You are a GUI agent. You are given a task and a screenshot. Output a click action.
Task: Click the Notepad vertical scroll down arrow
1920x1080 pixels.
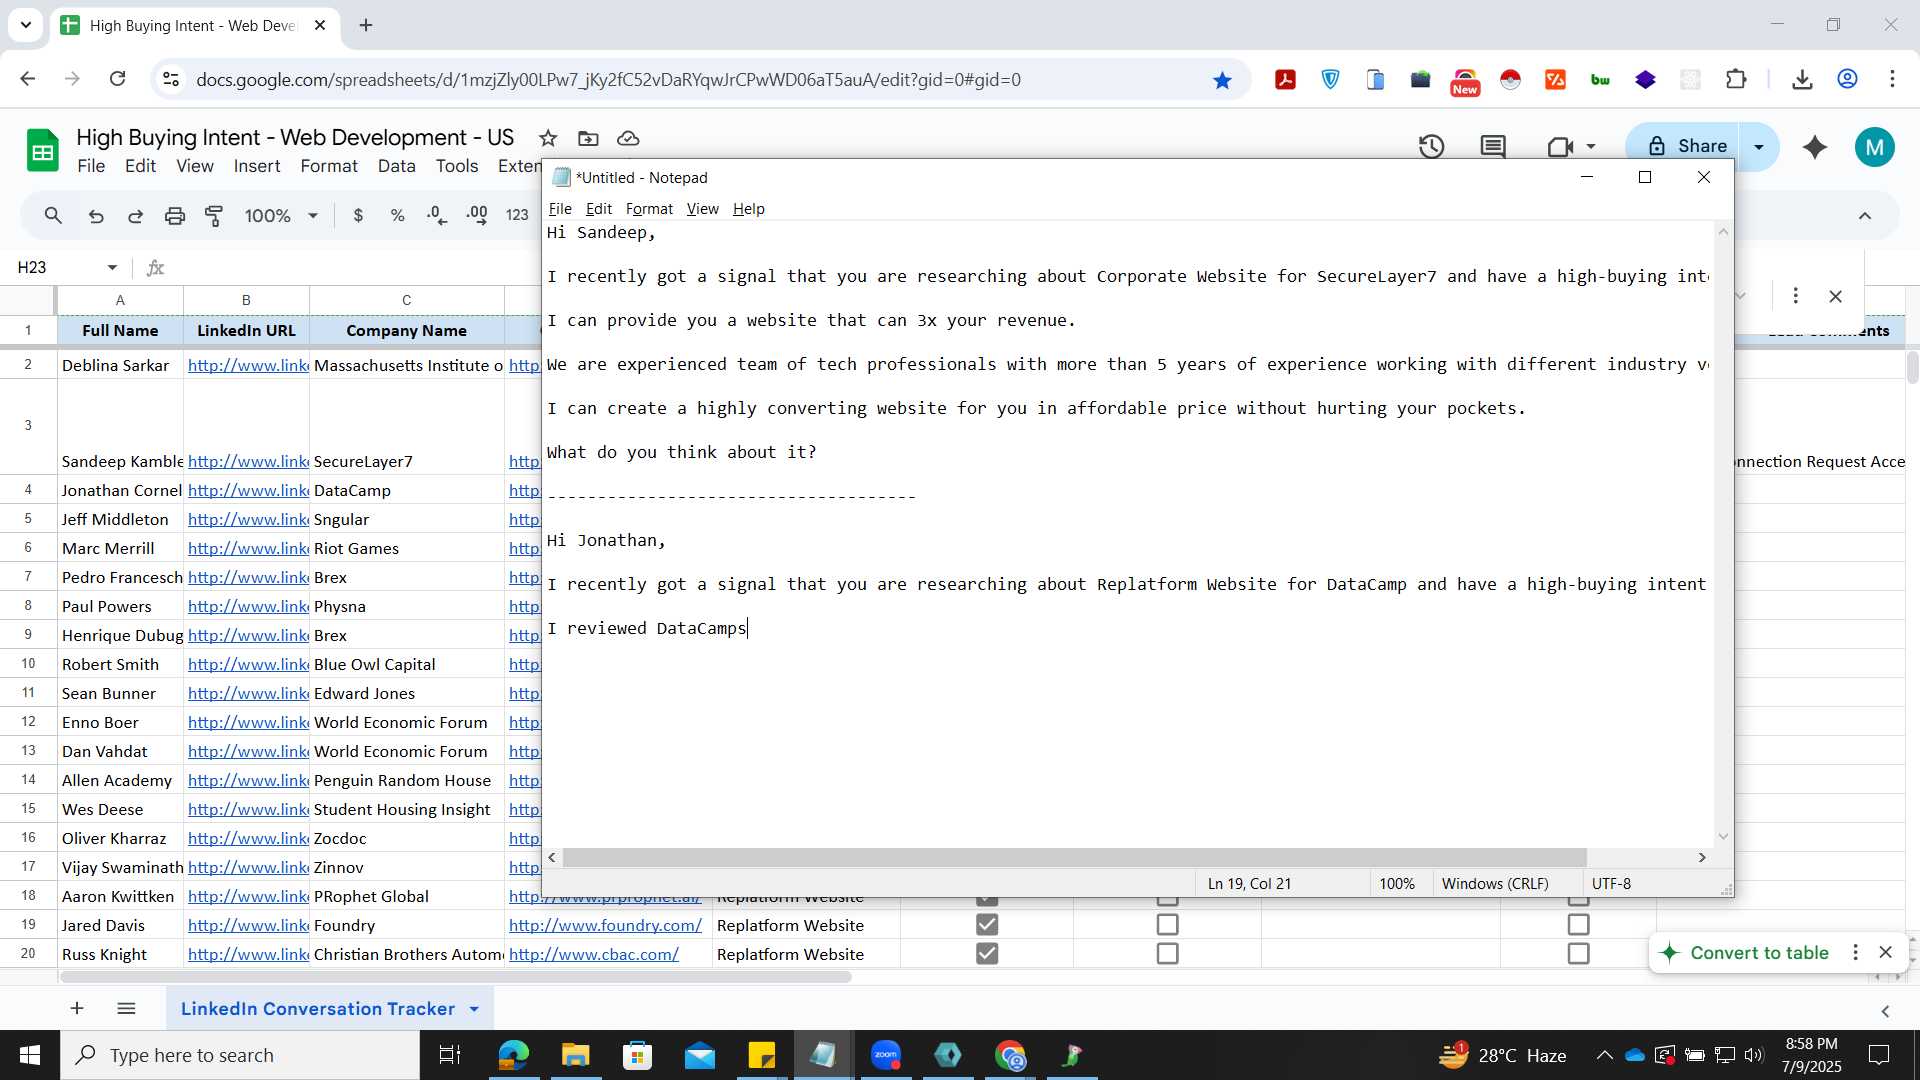[1723, 836]
